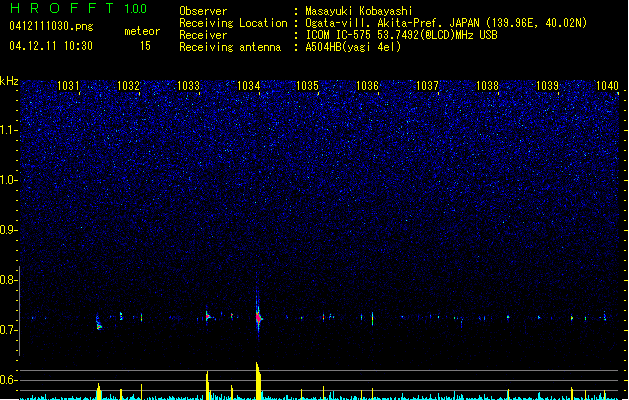Screen dimensions: 629x400
Task: Select the A504HB(yagi 4el) antenna text
Action: [353, 47]
